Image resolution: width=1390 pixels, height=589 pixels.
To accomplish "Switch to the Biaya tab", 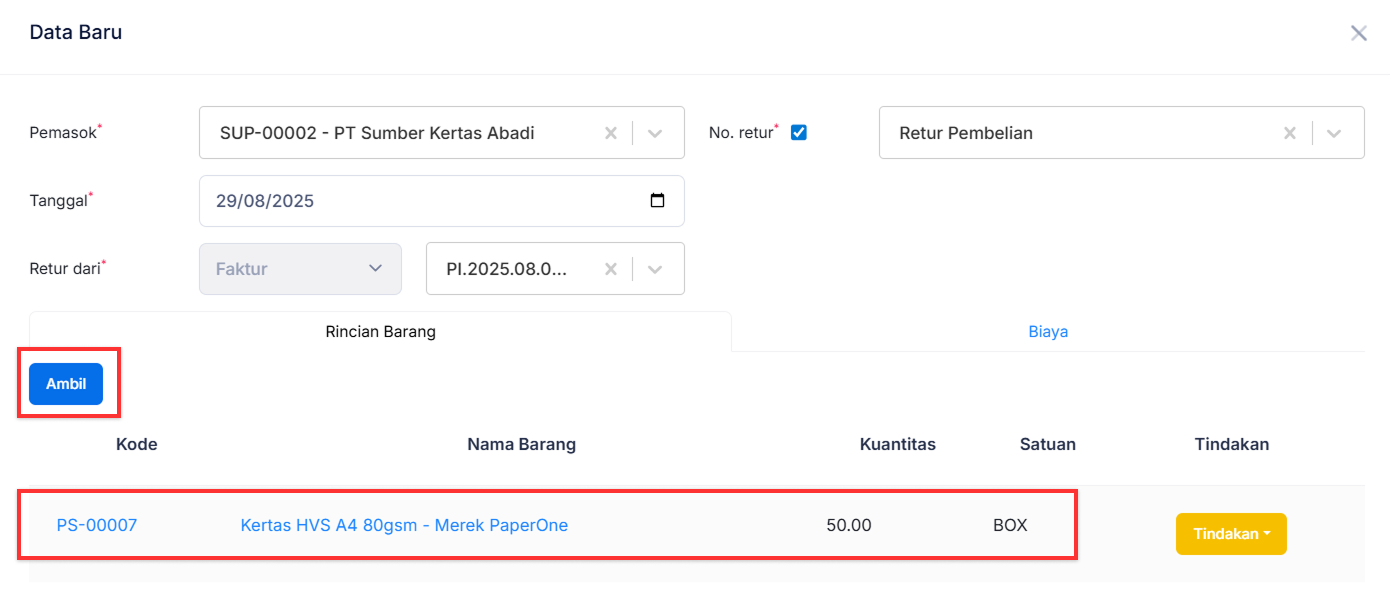I will click(x=1048, y=331).
